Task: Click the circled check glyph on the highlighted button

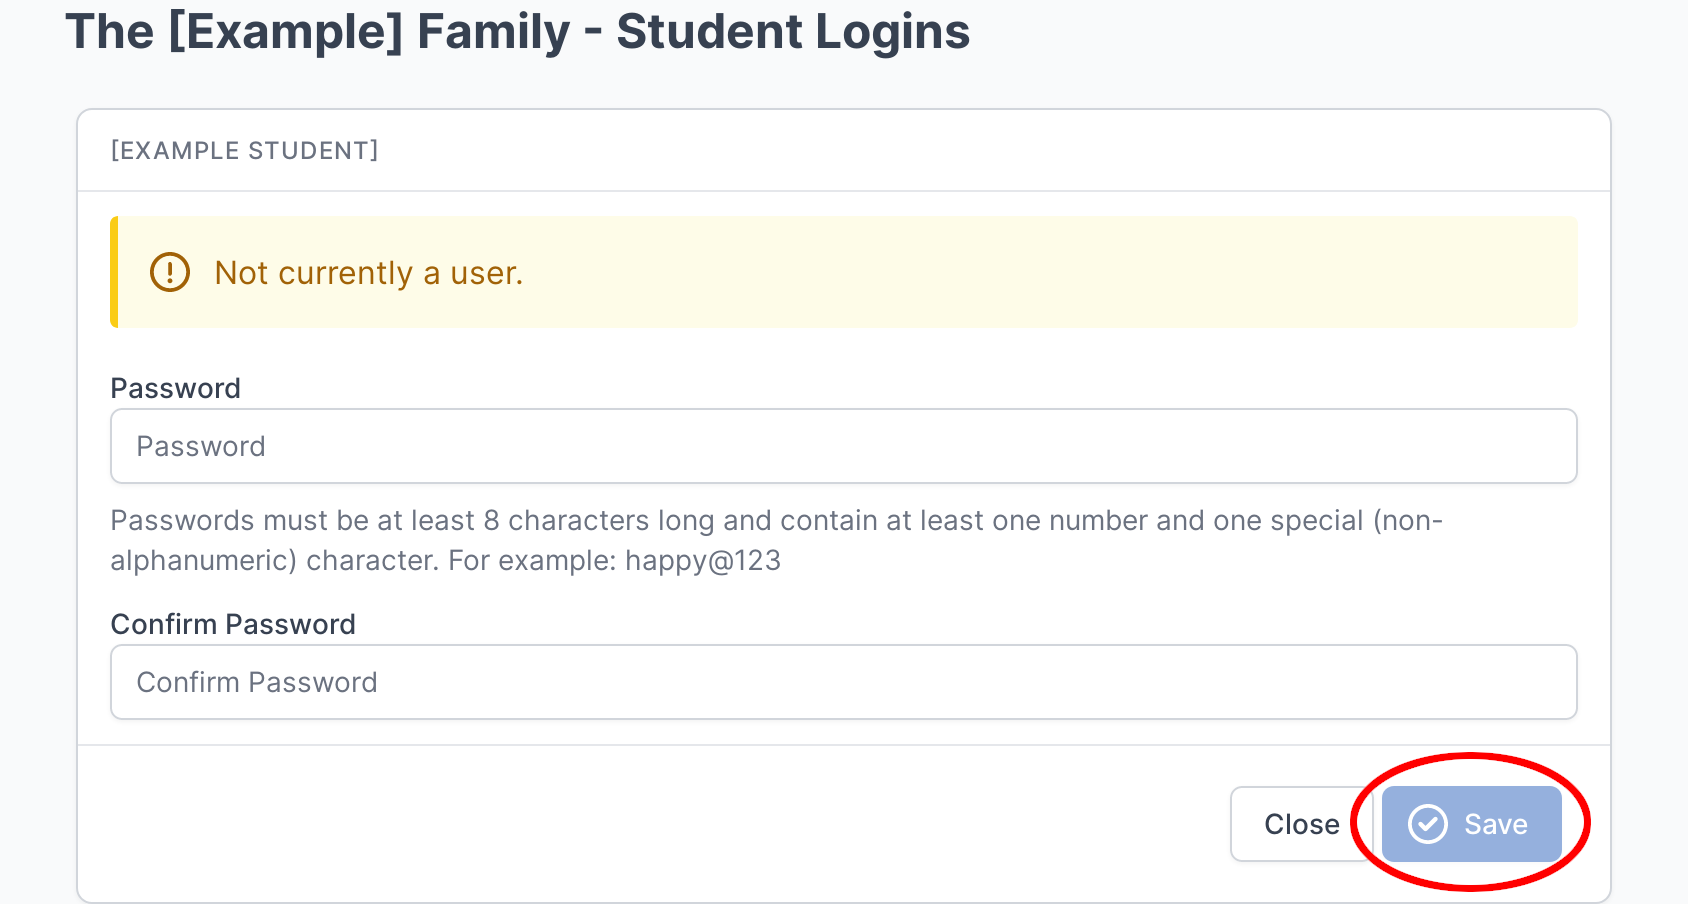Action: [x=1428, y=824]
